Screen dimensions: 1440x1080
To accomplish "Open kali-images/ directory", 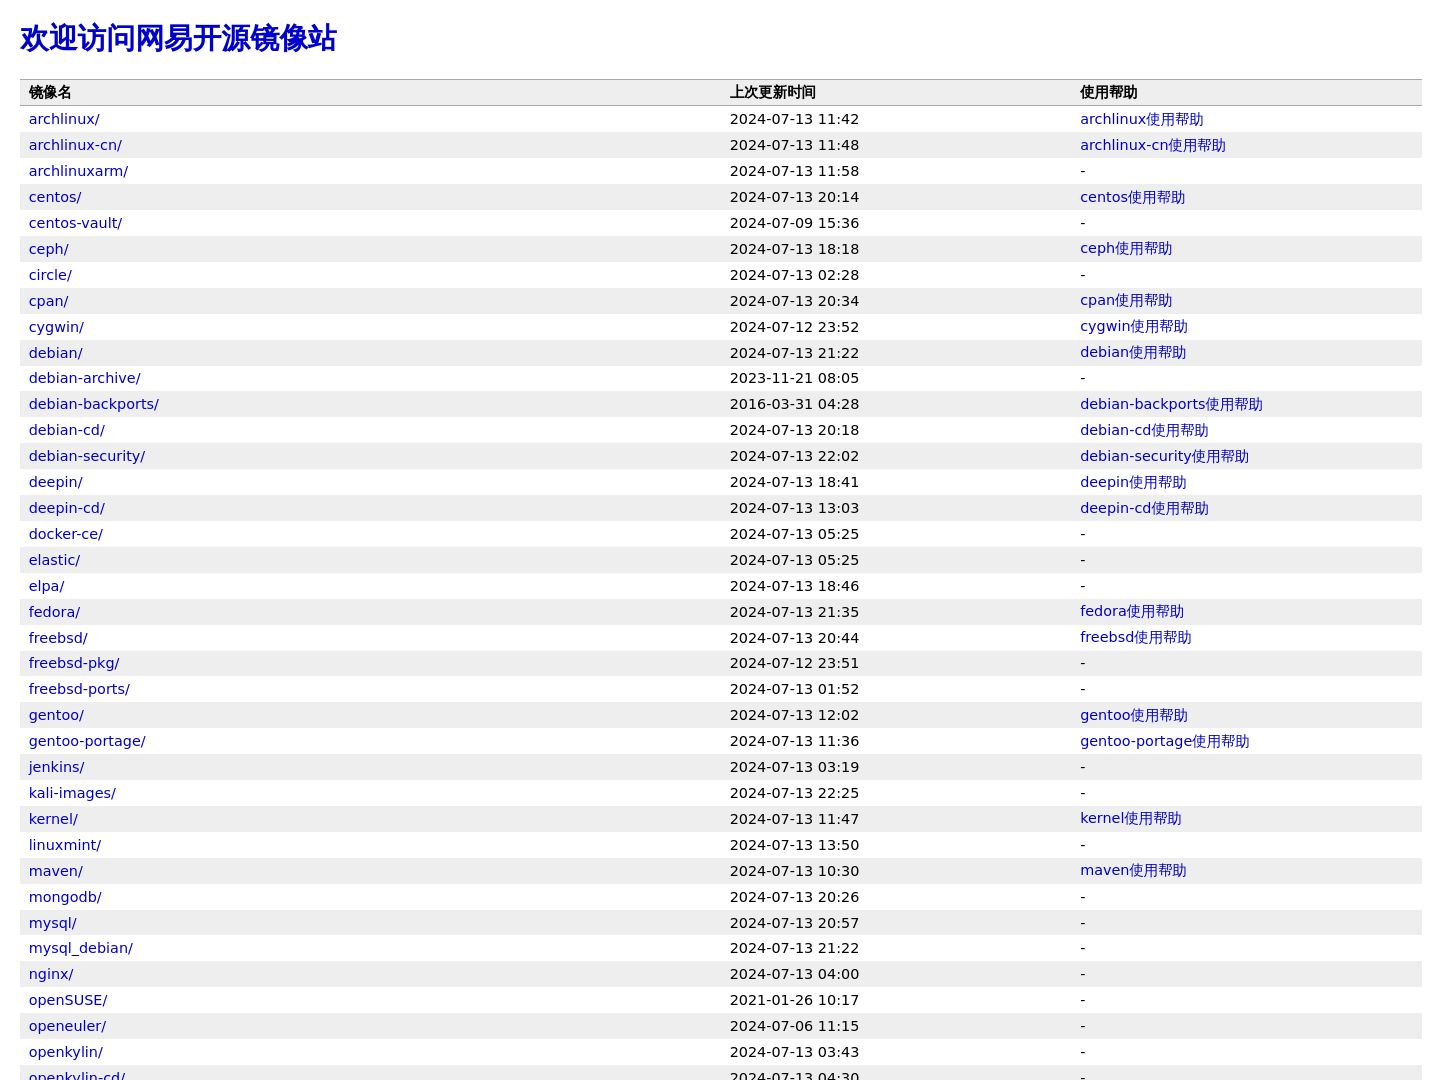I will click(x=72, y=793).
